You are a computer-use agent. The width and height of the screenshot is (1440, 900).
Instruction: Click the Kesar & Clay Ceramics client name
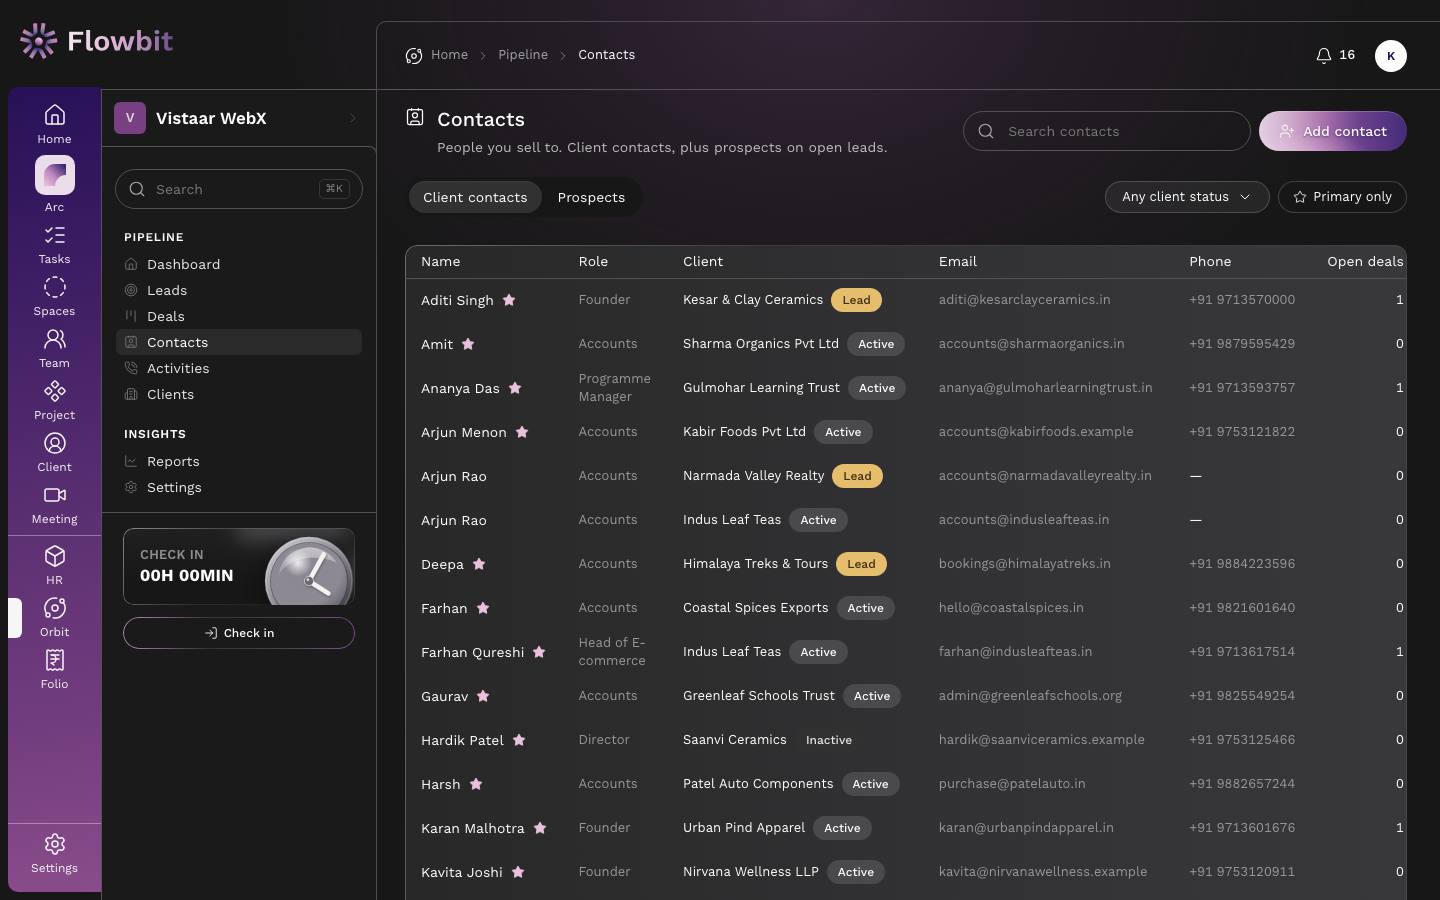753,300
